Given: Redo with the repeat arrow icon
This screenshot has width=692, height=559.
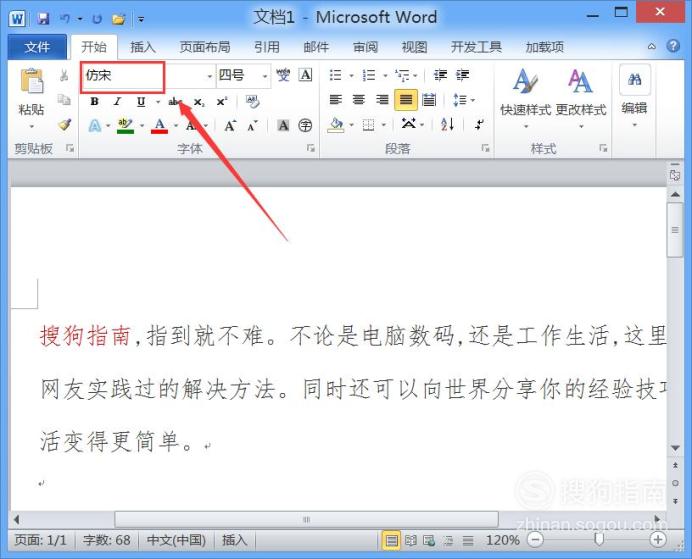Looking at the screenshot, I should tap(97, 19).
